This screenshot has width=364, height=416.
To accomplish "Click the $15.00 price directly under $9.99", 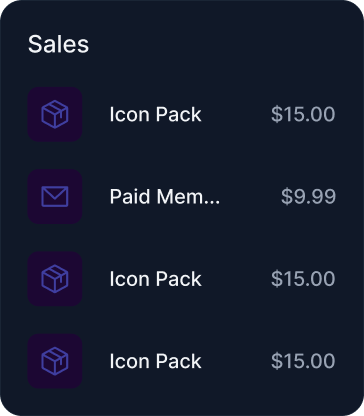I will (303, 279).
